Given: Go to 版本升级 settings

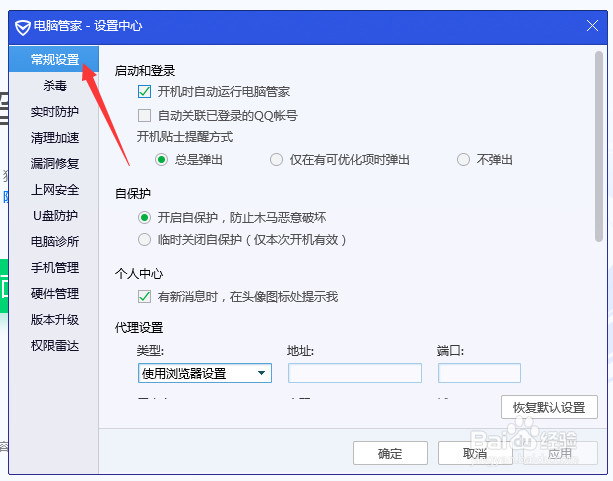Looking at the screenshot, I should point(55,319).
